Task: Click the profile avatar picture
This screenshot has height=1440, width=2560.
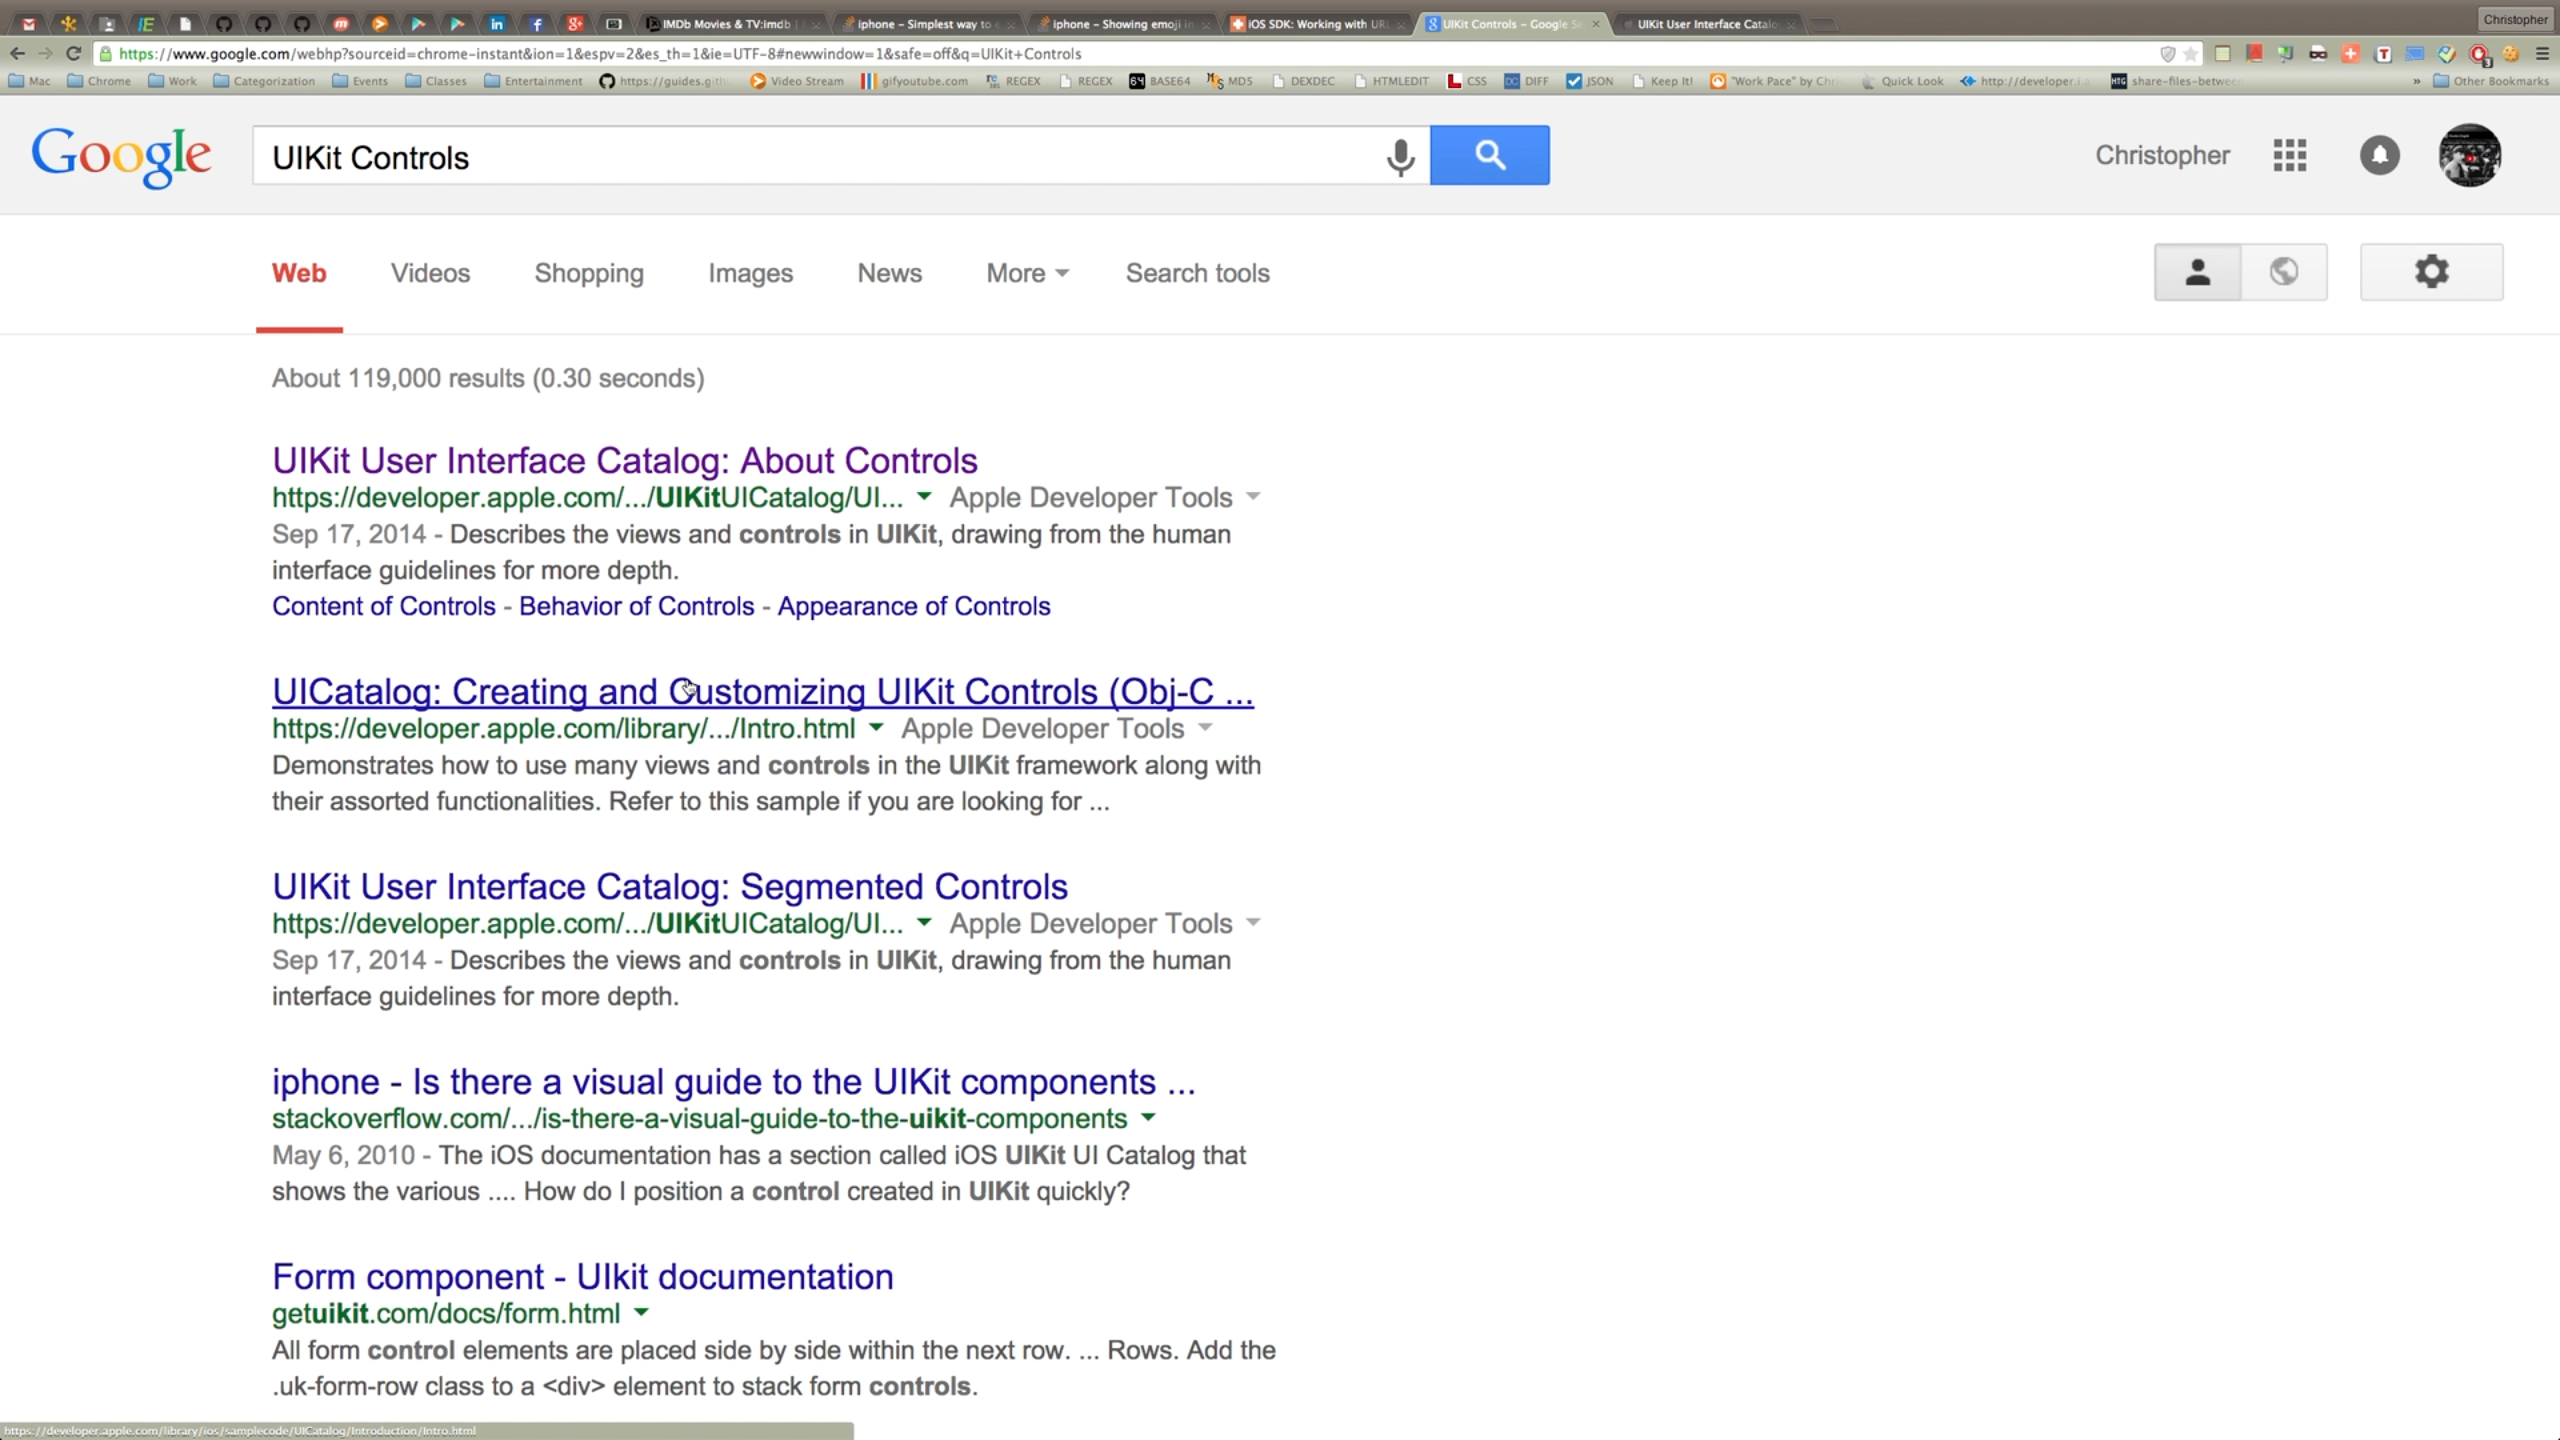Action: pyautogui.click(x=2469, y=155)
